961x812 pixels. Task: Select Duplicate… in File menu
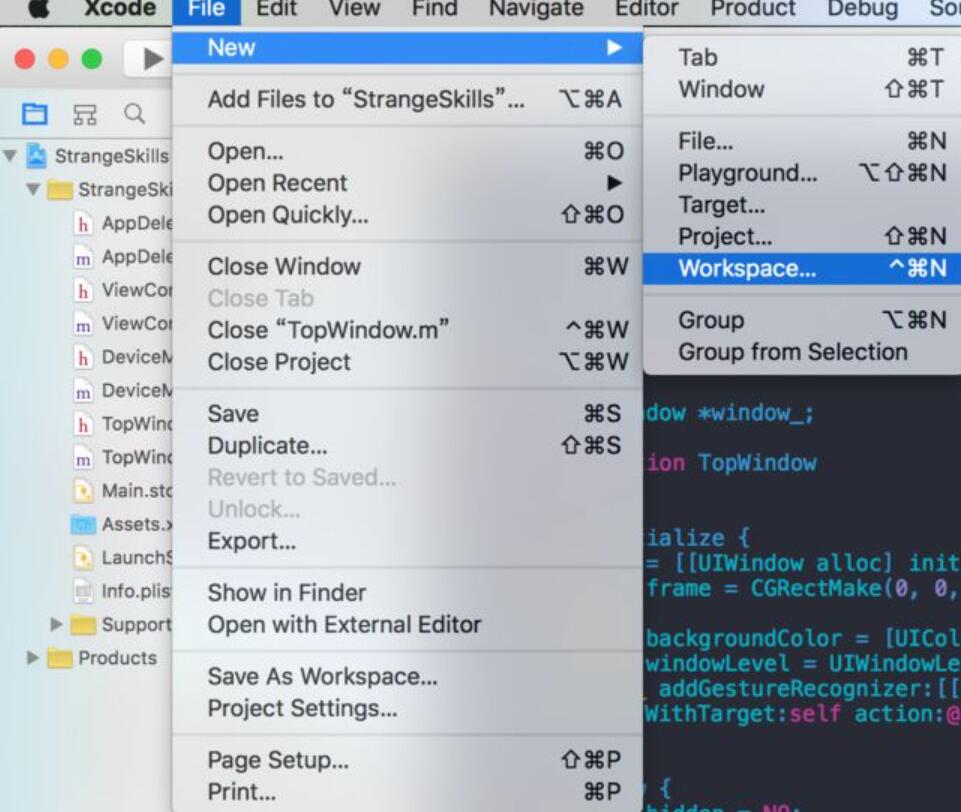(x=408, y=446)
